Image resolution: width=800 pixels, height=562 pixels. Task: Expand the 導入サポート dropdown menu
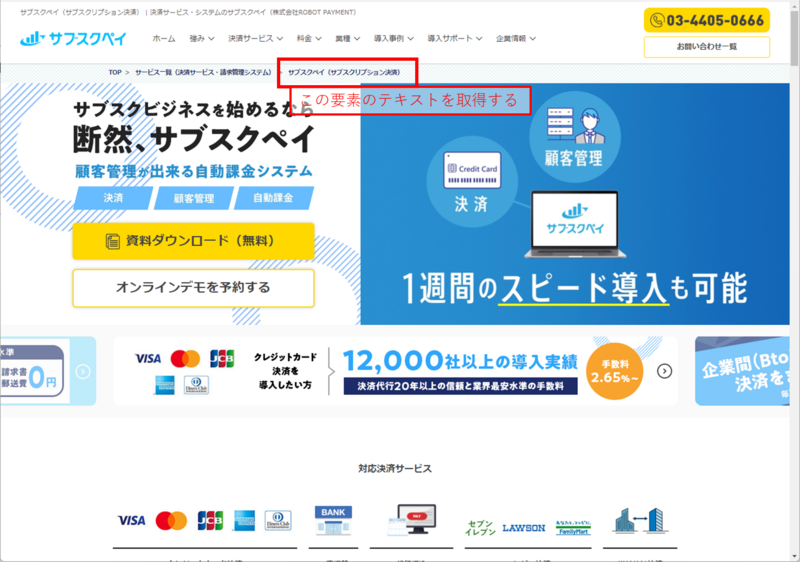tap(455, 38)
